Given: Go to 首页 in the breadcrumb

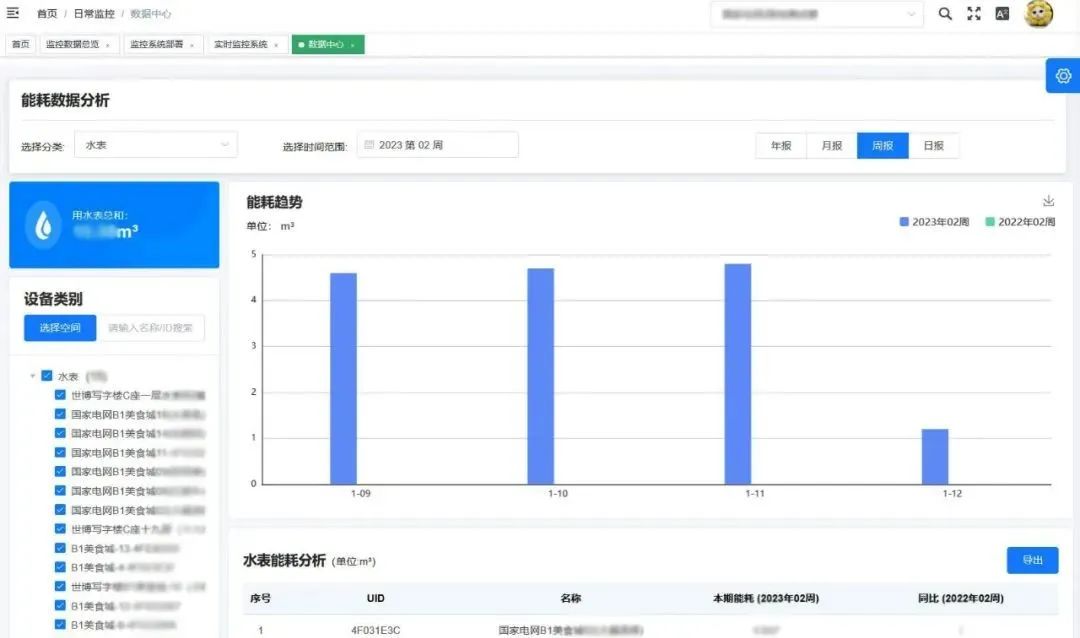Looking at the screenshot, I should 47,14.
